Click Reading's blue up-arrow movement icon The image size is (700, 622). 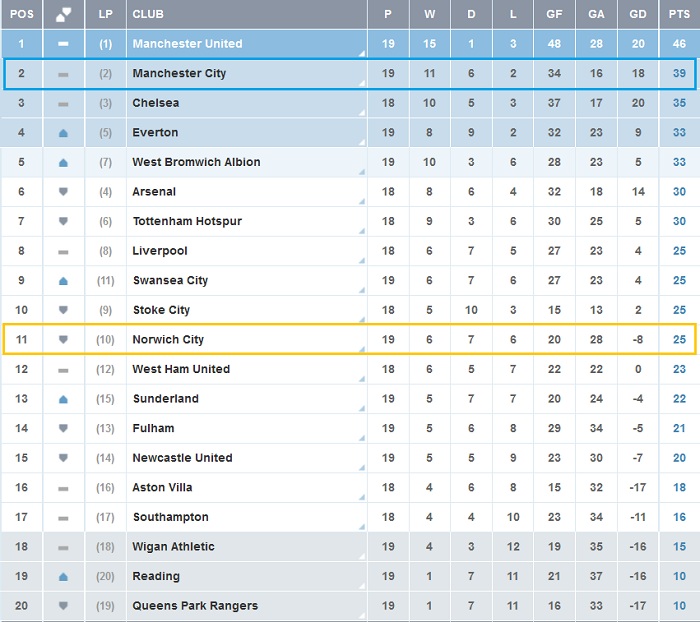[63, 577]
